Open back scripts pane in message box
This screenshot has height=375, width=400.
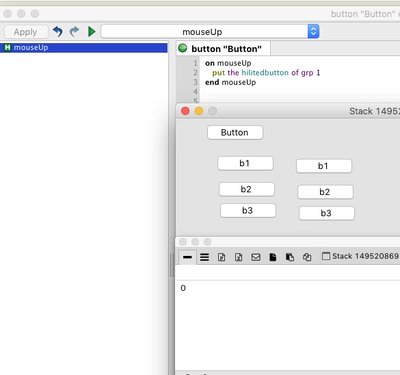290,257
